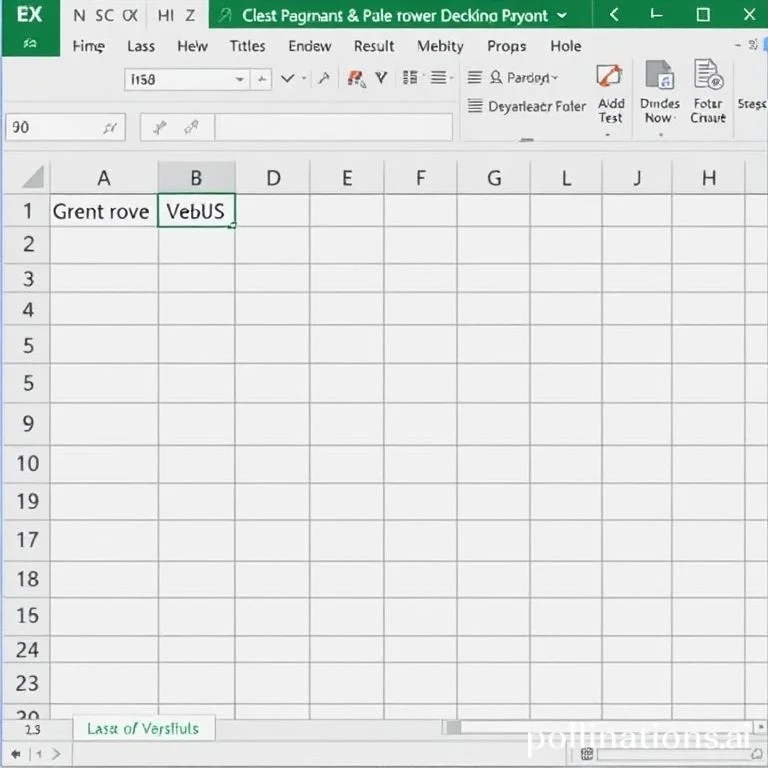The height and width of the screenshot is (768, 768).
Task: Click the EX application logo
Action: pyautogui.click(x=29, y=15)
